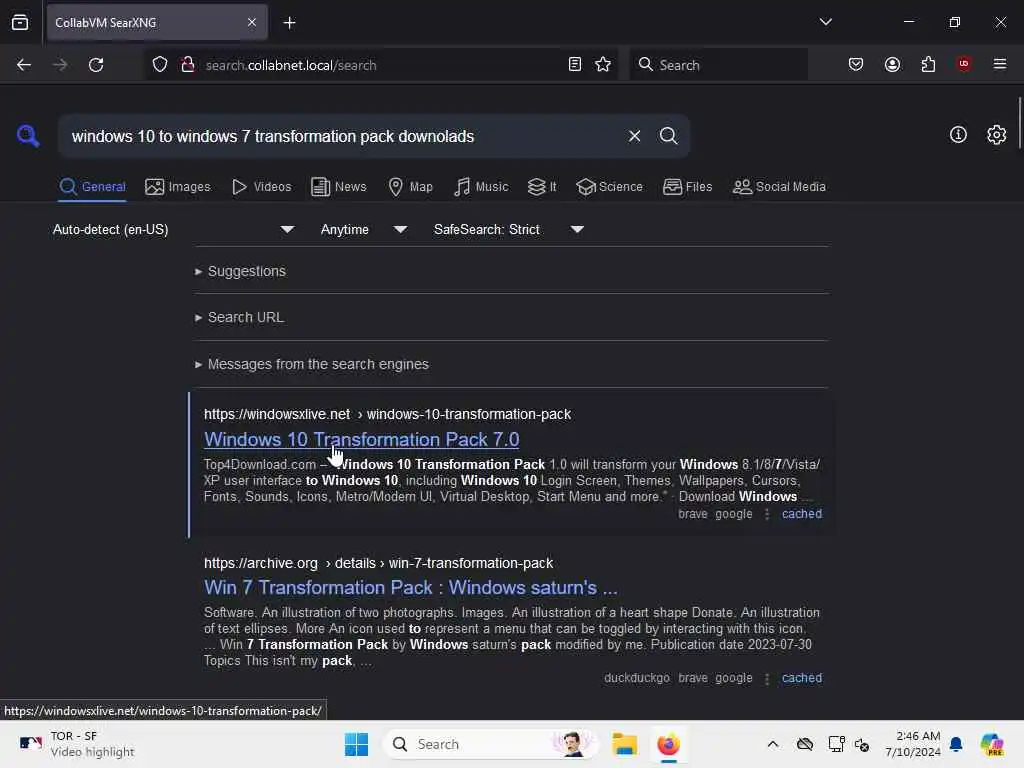1024x768 pixels.
Task: Open Extensions puzzle icon
Action: pos(928,64)
